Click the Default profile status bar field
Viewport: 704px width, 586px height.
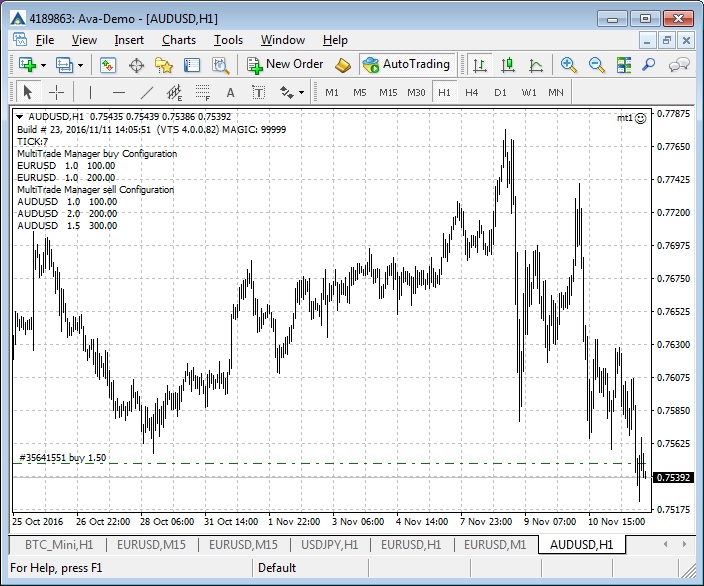[x=310, y=568]
